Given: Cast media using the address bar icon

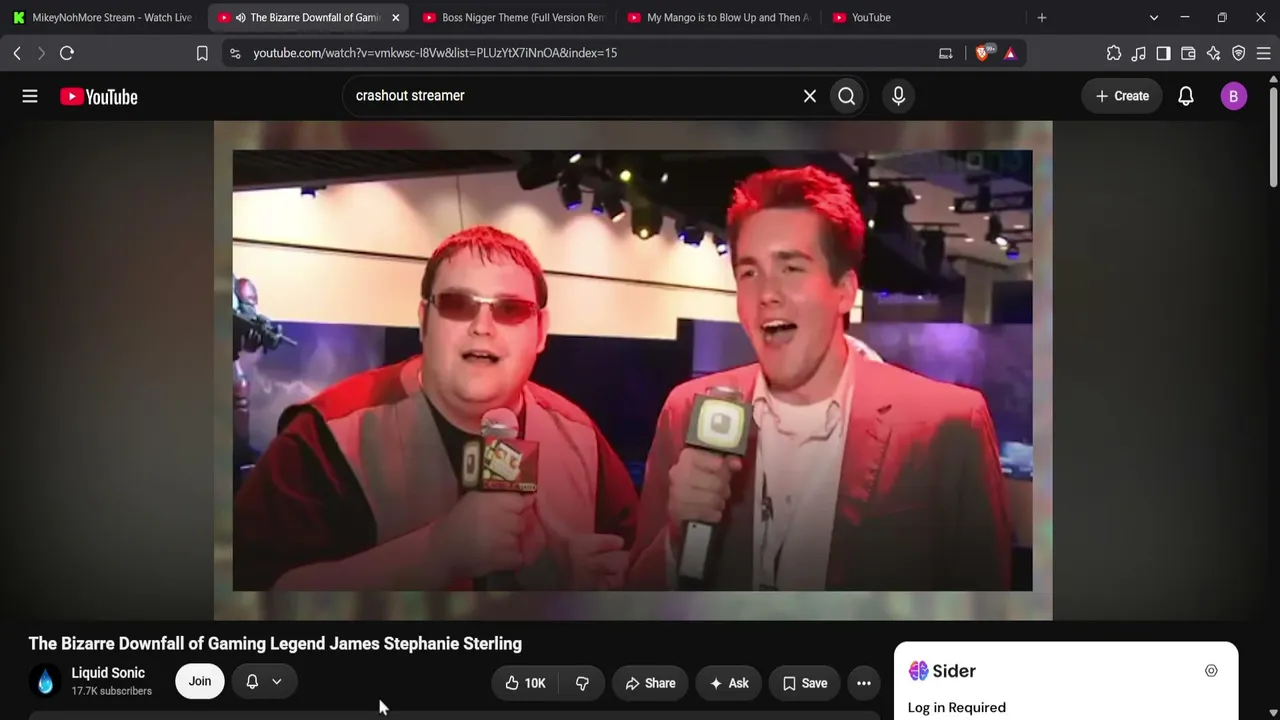Looking at the screenshot, I should coord(945,53).
